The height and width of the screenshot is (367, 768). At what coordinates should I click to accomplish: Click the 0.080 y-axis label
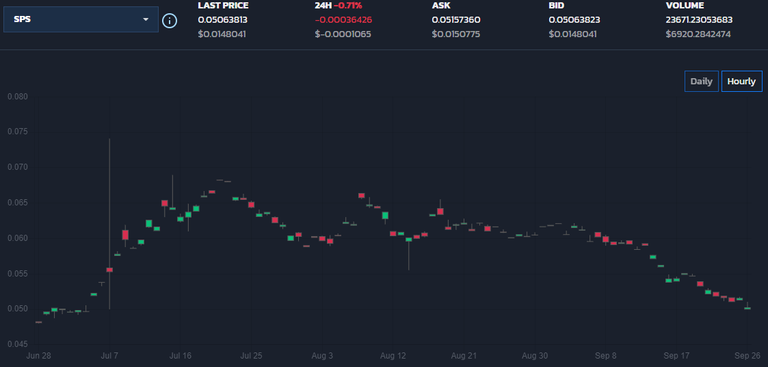coord(18,97)
